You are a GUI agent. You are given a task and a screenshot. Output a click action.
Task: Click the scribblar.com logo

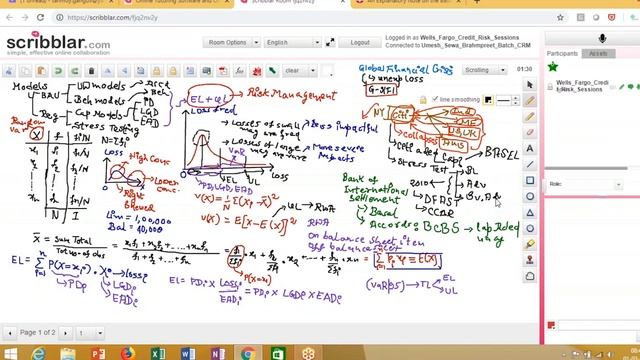point(58,44)
